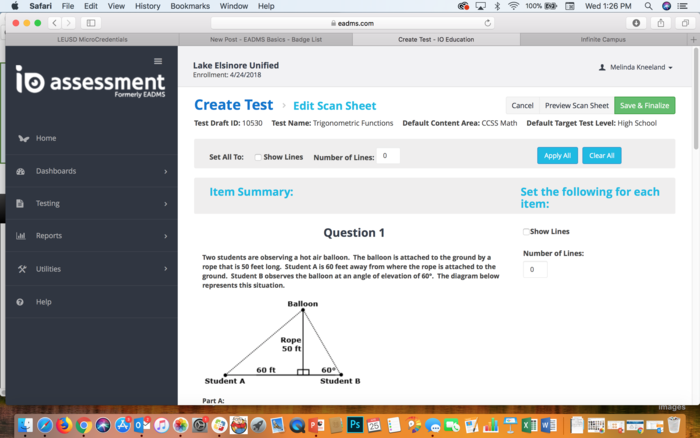Show the Safari sidebar panel

point(91,22)
